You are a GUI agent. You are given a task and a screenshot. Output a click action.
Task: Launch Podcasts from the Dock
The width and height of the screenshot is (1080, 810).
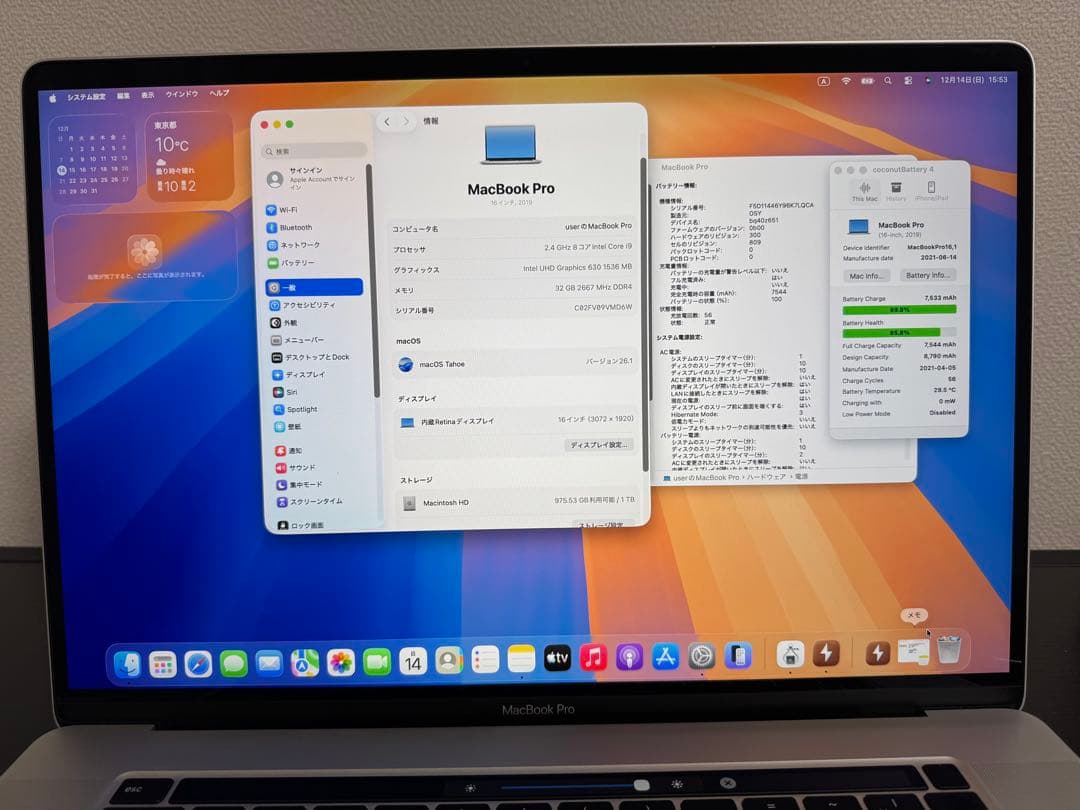point(628,658)
